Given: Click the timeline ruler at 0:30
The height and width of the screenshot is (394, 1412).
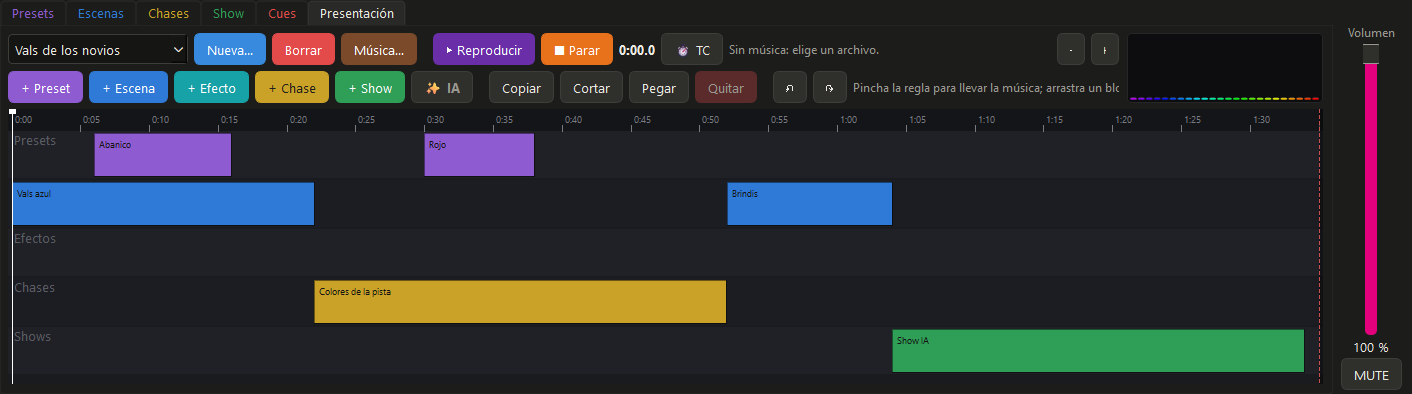Looking at the screenshot, I should (x=425, y=120).
